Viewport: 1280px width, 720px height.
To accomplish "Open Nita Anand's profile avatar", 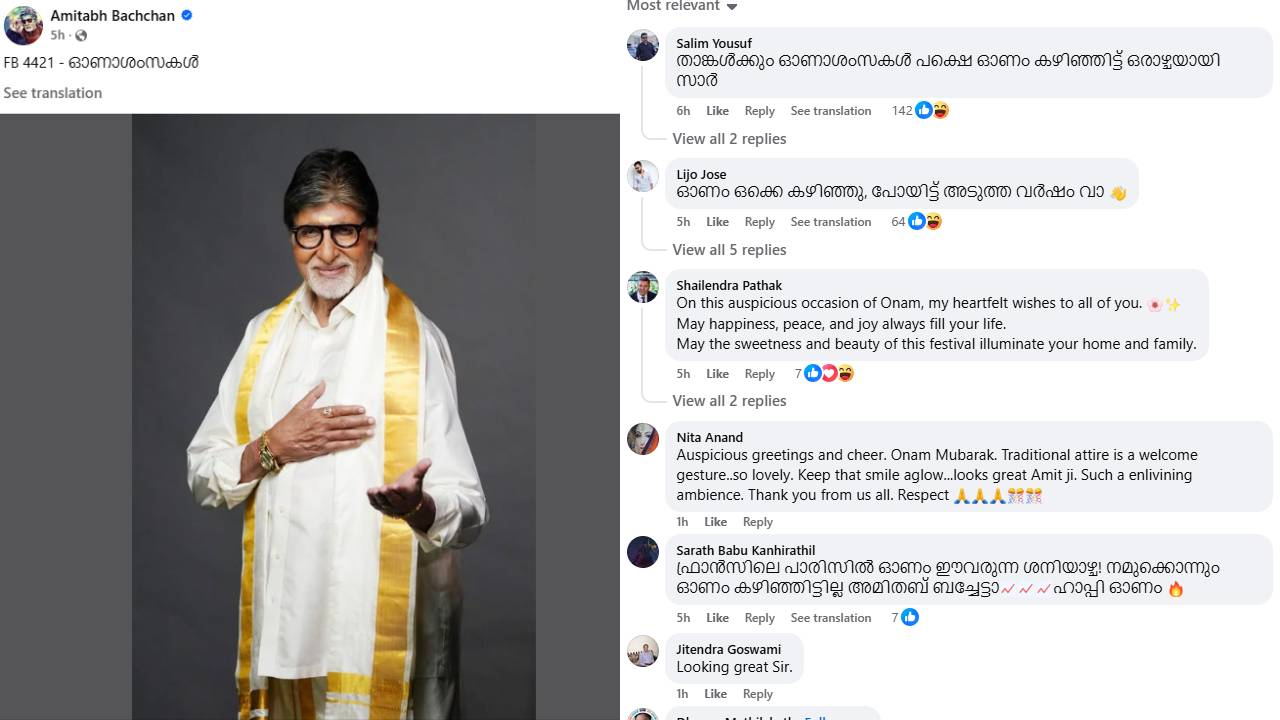I will (x=643, y=439).
